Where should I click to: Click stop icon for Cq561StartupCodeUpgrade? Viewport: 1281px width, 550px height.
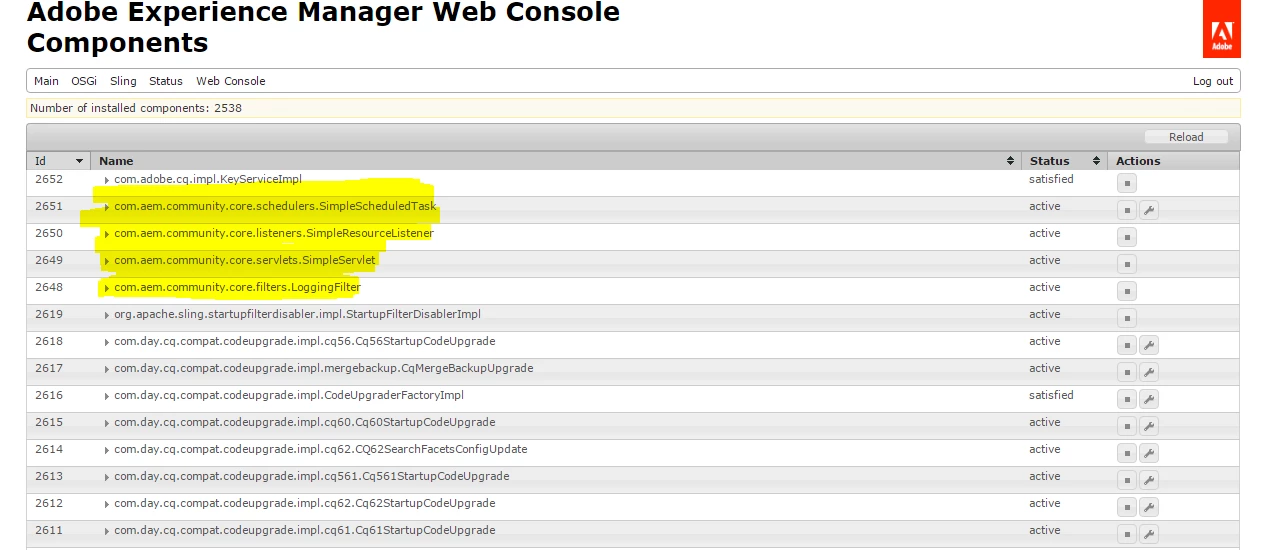point(1127,480)
